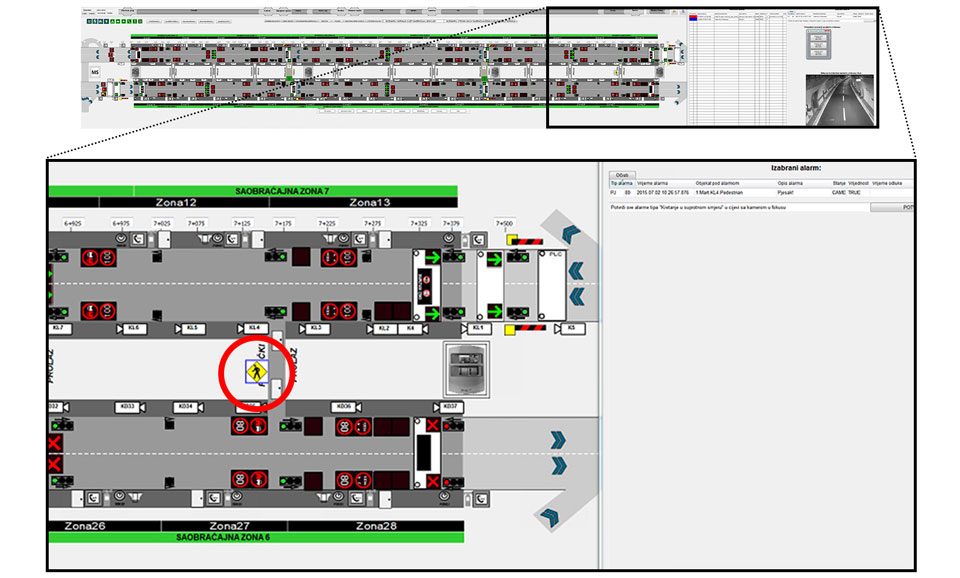Click the 6+975 chainage marker
The image size is (960, 578).
point(121,223)
